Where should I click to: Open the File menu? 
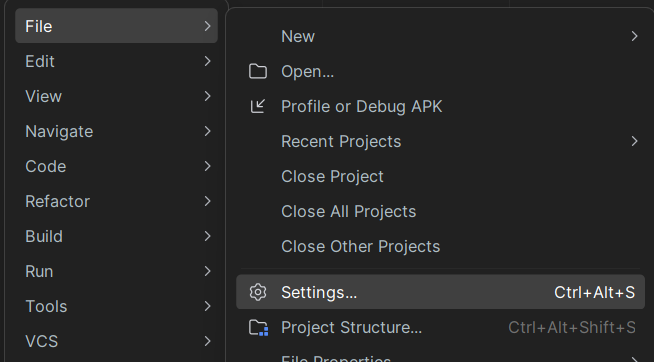coord(116,26)
